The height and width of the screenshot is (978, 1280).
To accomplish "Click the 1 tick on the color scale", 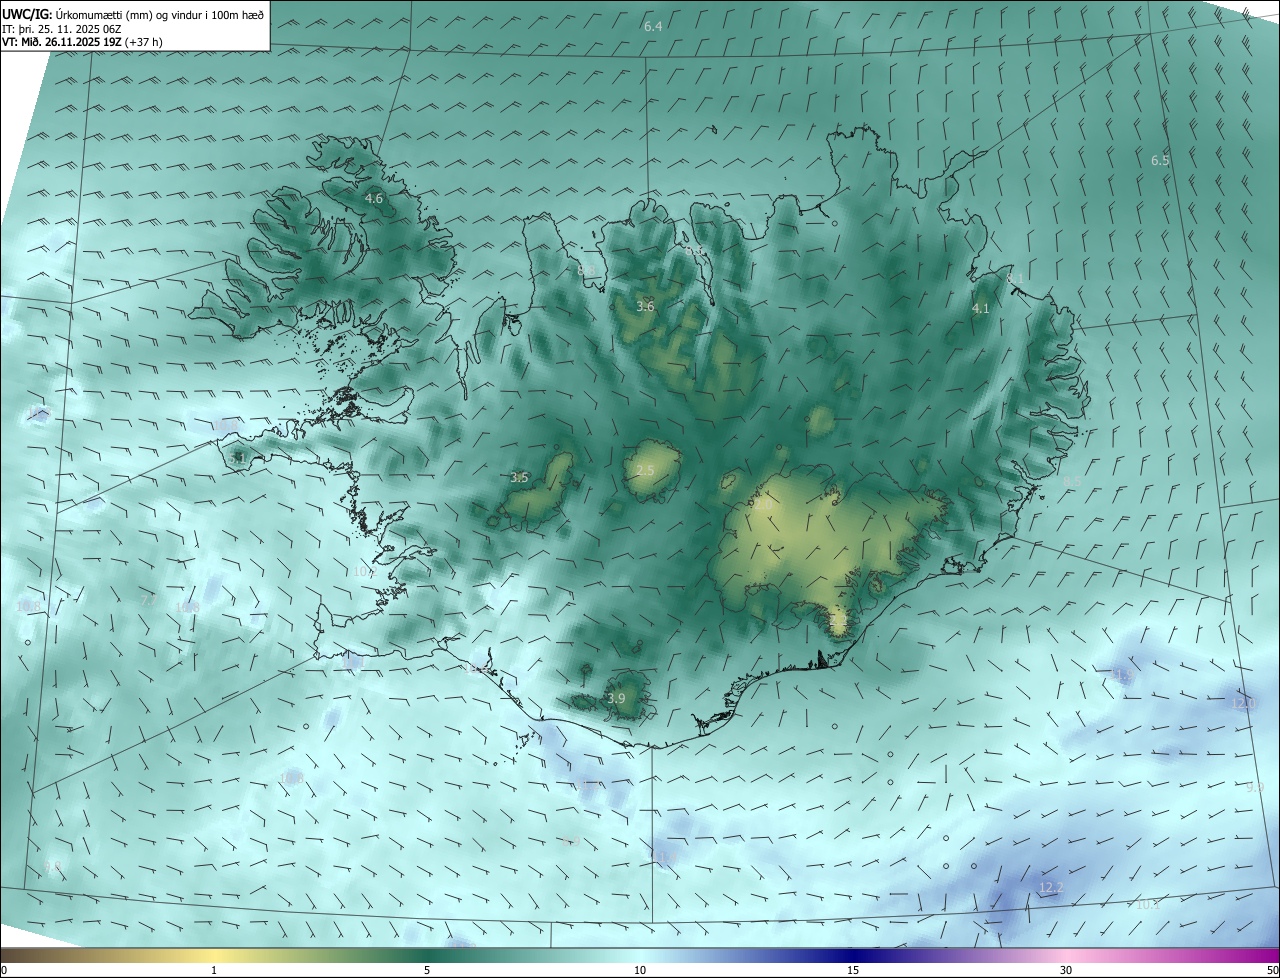I will pyautogui.click(x=214, y=970).
